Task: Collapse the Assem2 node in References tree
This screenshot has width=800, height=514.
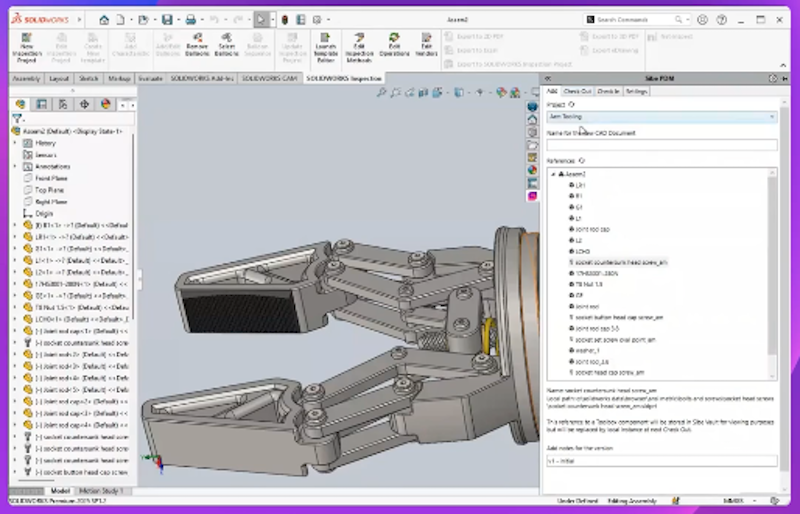Action: [x=552, y=173]
